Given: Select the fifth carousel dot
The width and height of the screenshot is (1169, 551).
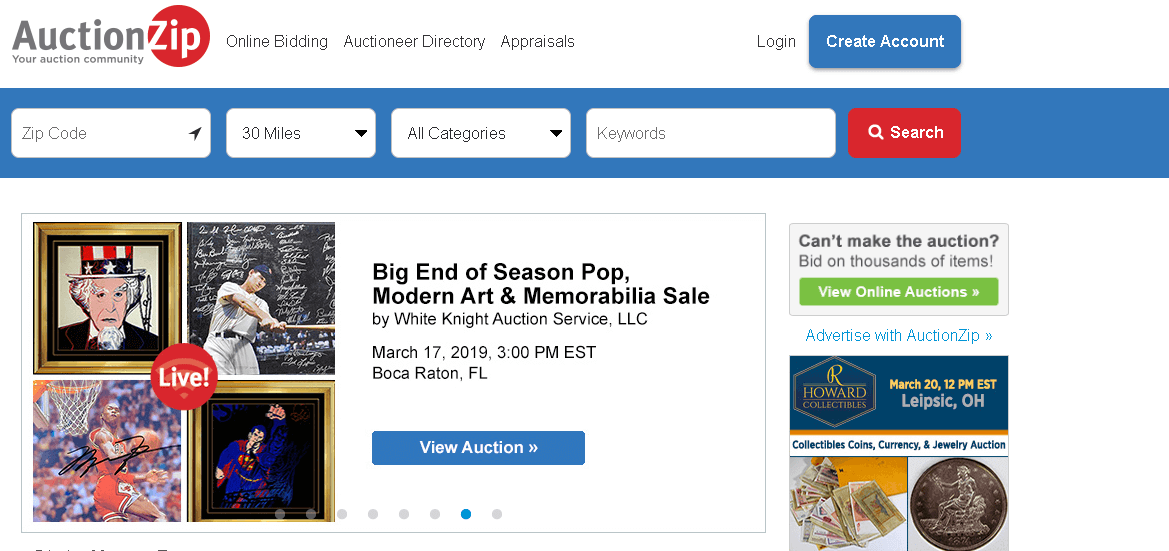Looking at the screenshot, I should (x=404, y=514).
